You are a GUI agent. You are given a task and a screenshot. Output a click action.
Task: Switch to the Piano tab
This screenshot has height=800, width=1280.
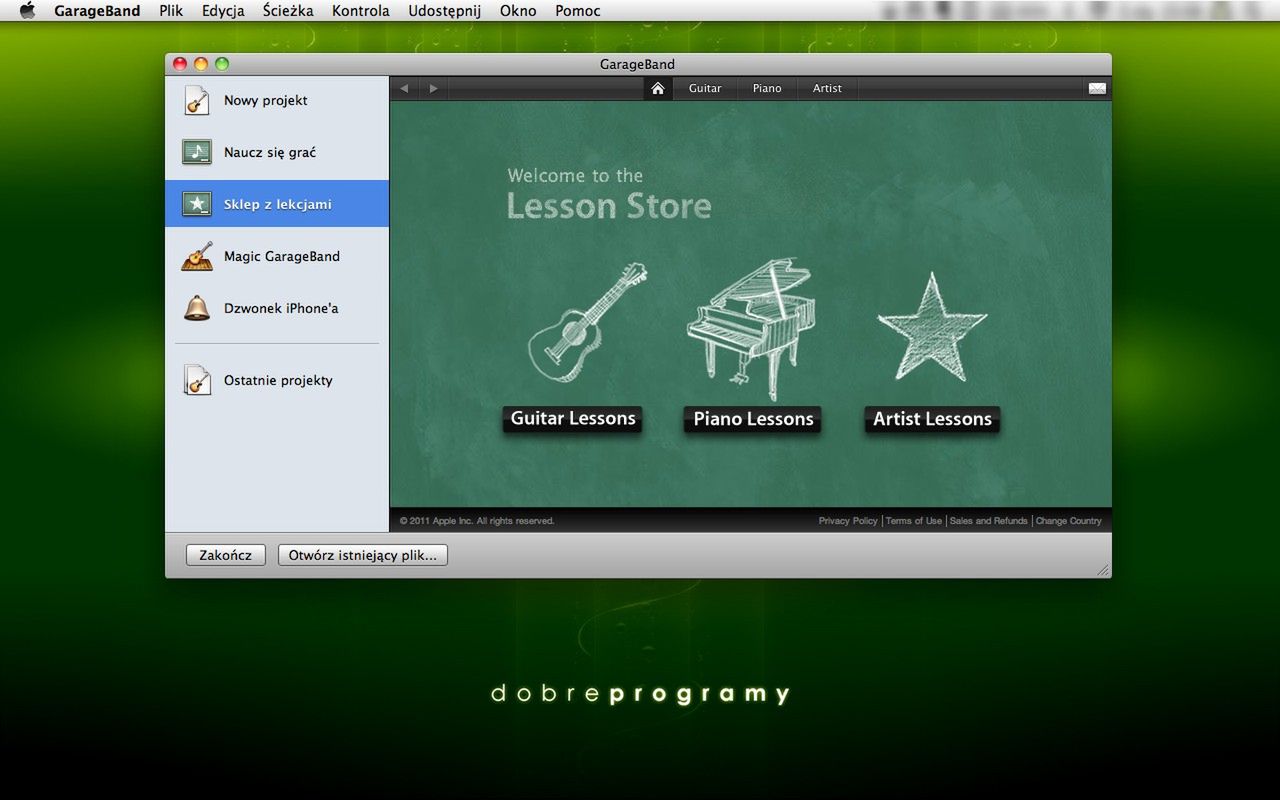tap(767, 88)
